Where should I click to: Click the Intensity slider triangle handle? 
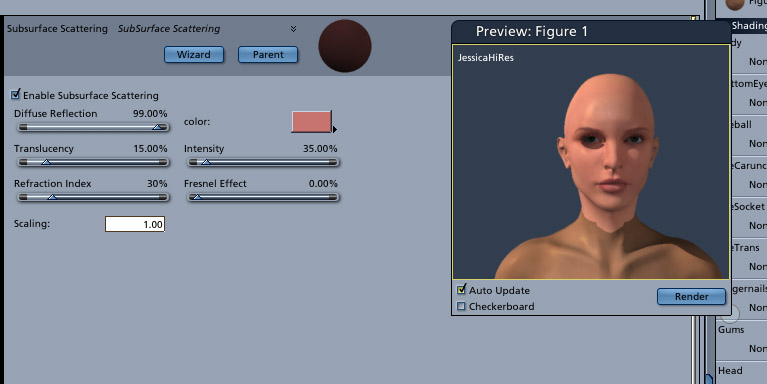pyautogui.click(x=206, y=162)
